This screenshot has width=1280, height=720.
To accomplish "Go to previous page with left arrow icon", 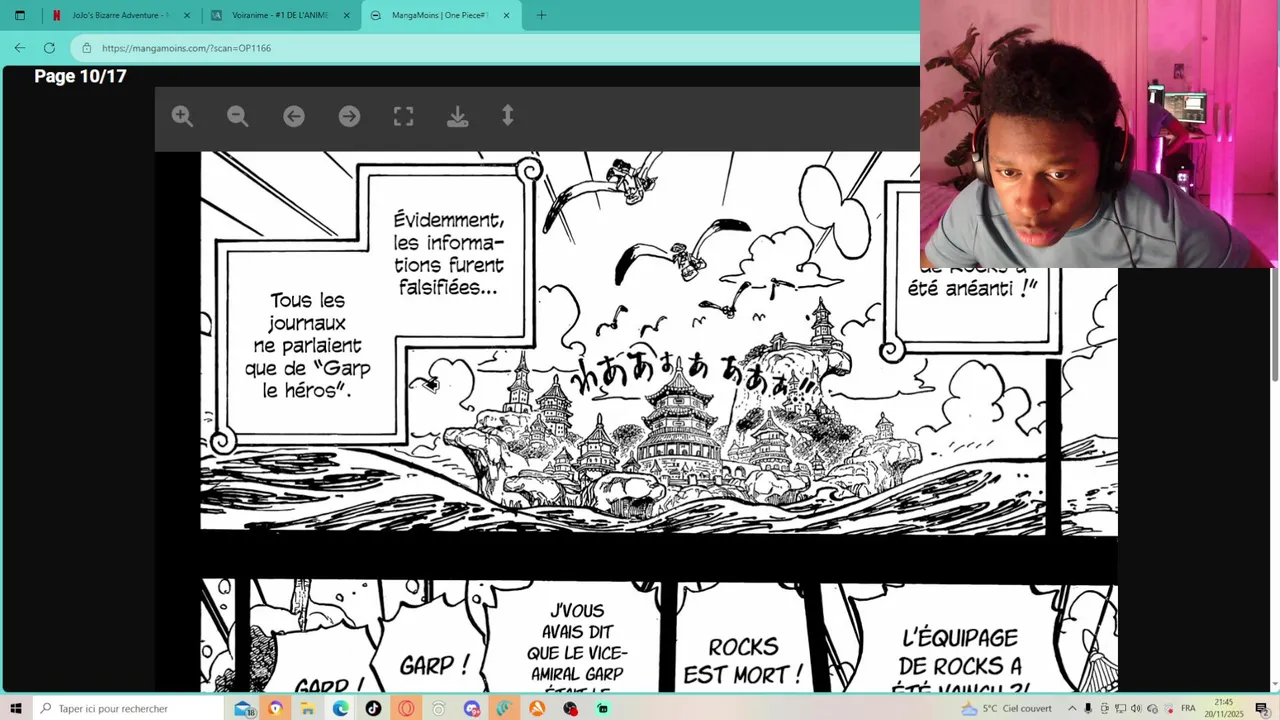I will coord(293,116).
